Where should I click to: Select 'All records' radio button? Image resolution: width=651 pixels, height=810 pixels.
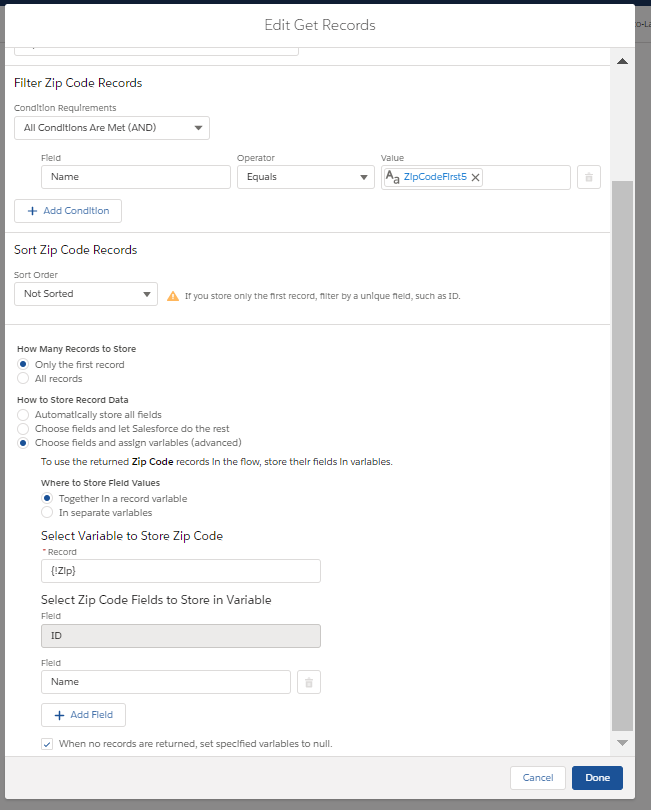[24, 379]
